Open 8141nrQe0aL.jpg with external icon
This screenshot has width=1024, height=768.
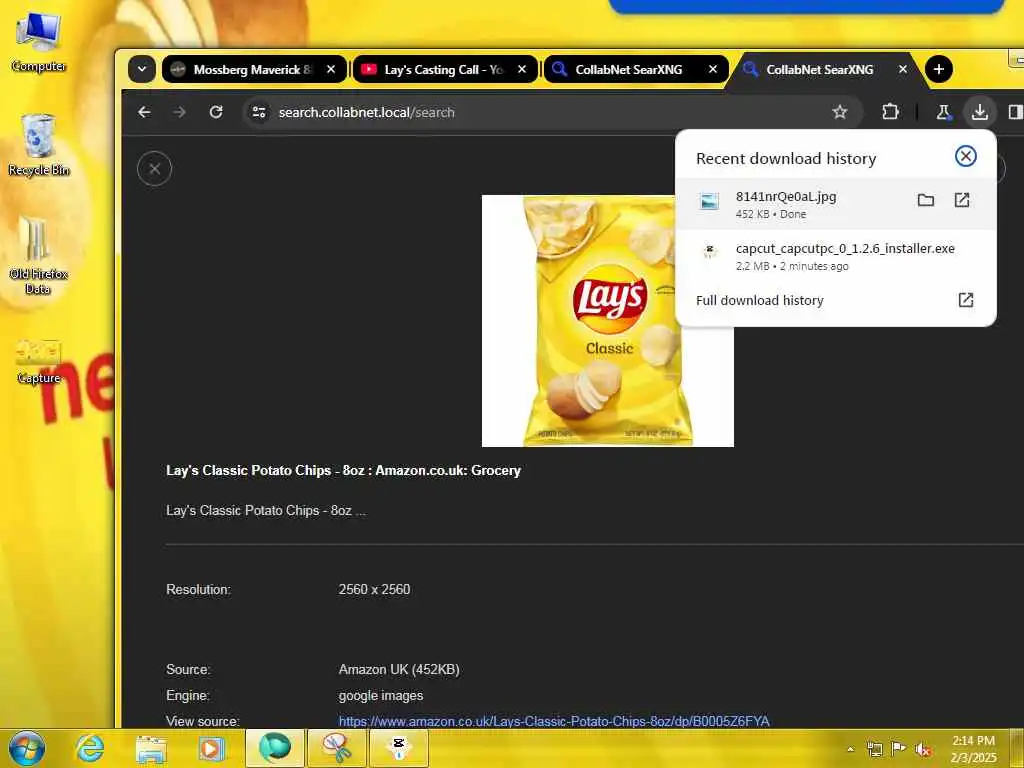click(x=962, y=200)
